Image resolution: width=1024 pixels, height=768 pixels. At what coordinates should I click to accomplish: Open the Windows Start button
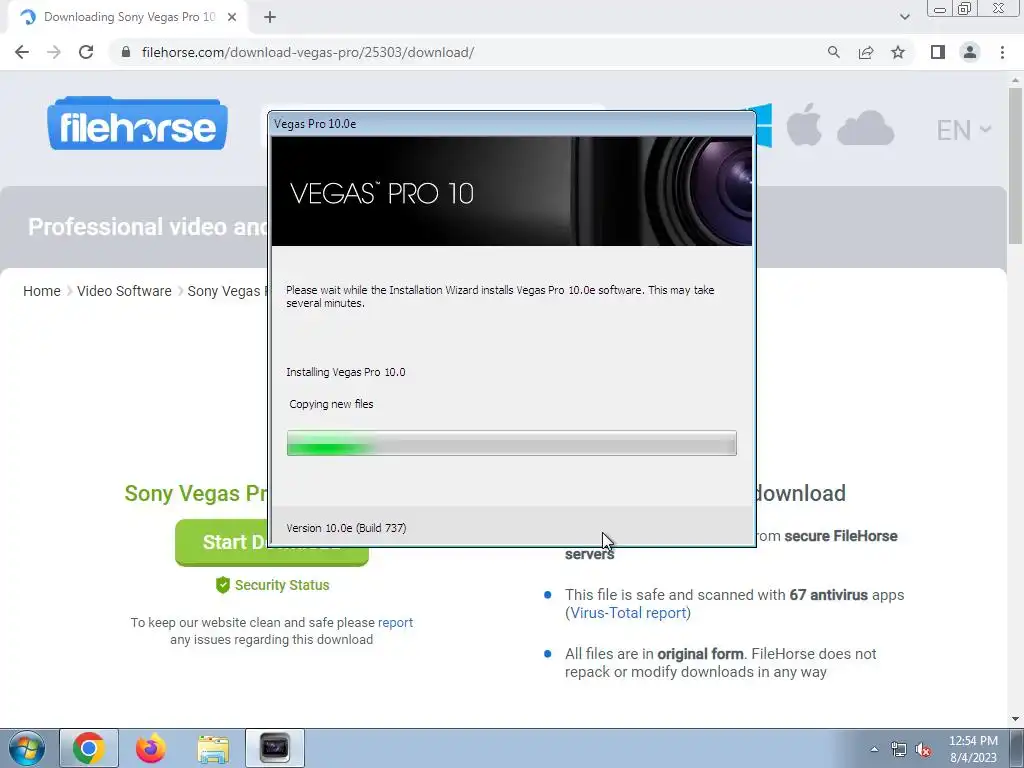point(27,748)
